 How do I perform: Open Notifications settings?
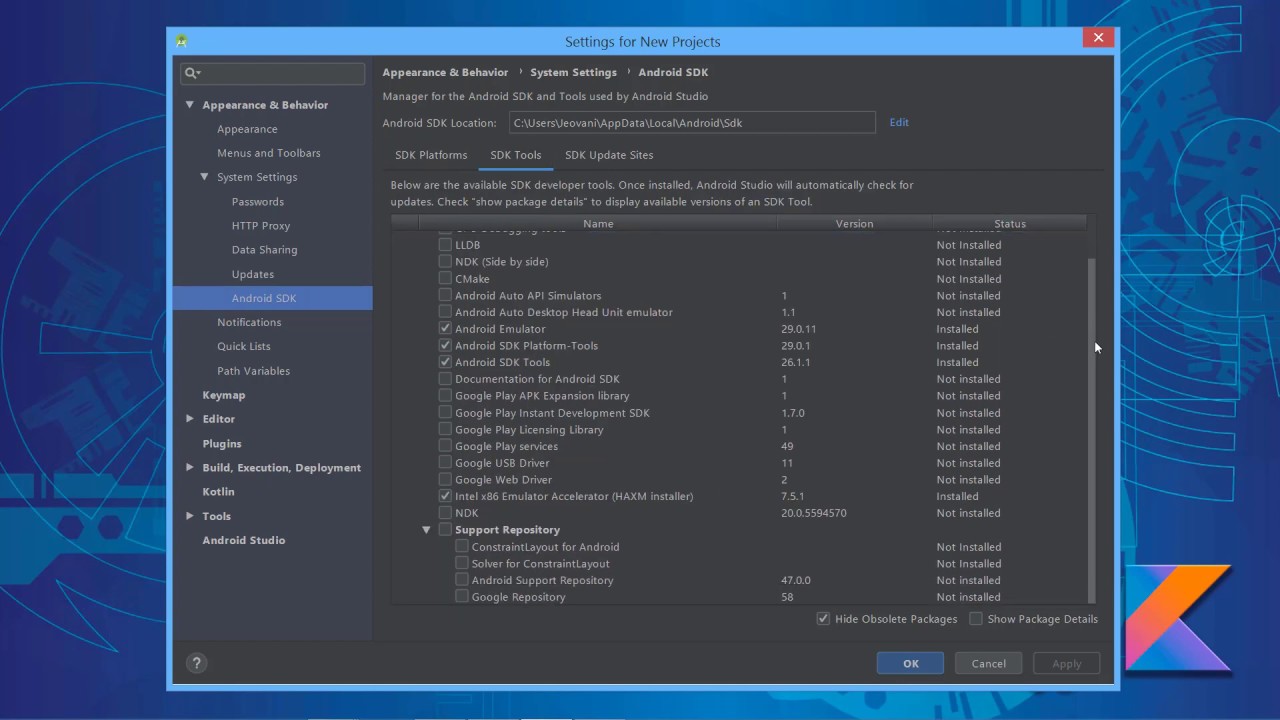(249, 322)
